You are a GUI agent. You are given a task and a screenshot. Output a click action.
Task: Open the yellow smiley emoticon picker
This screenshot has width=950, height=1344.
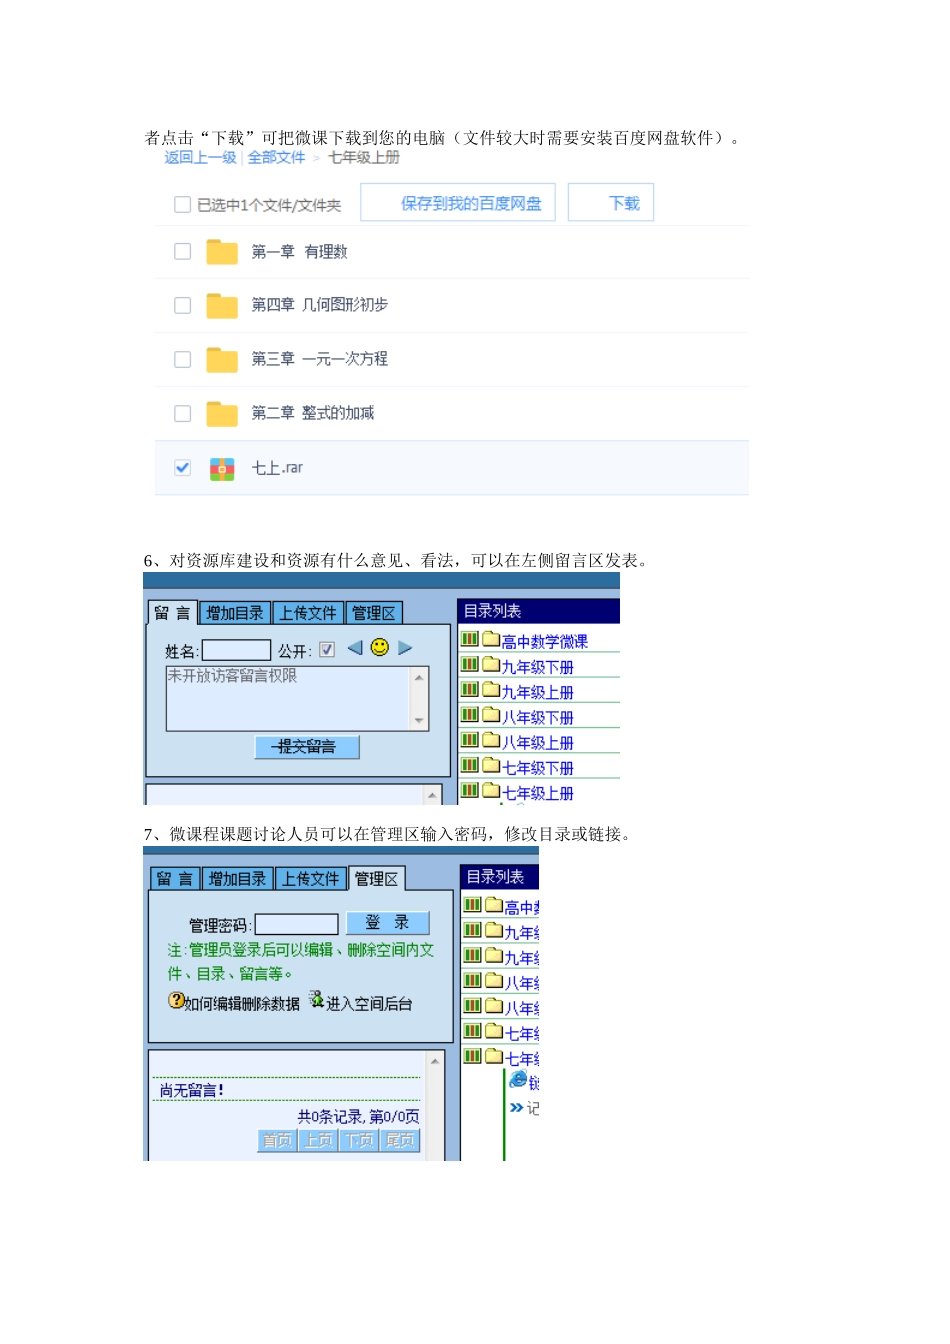tap(380, 647)
